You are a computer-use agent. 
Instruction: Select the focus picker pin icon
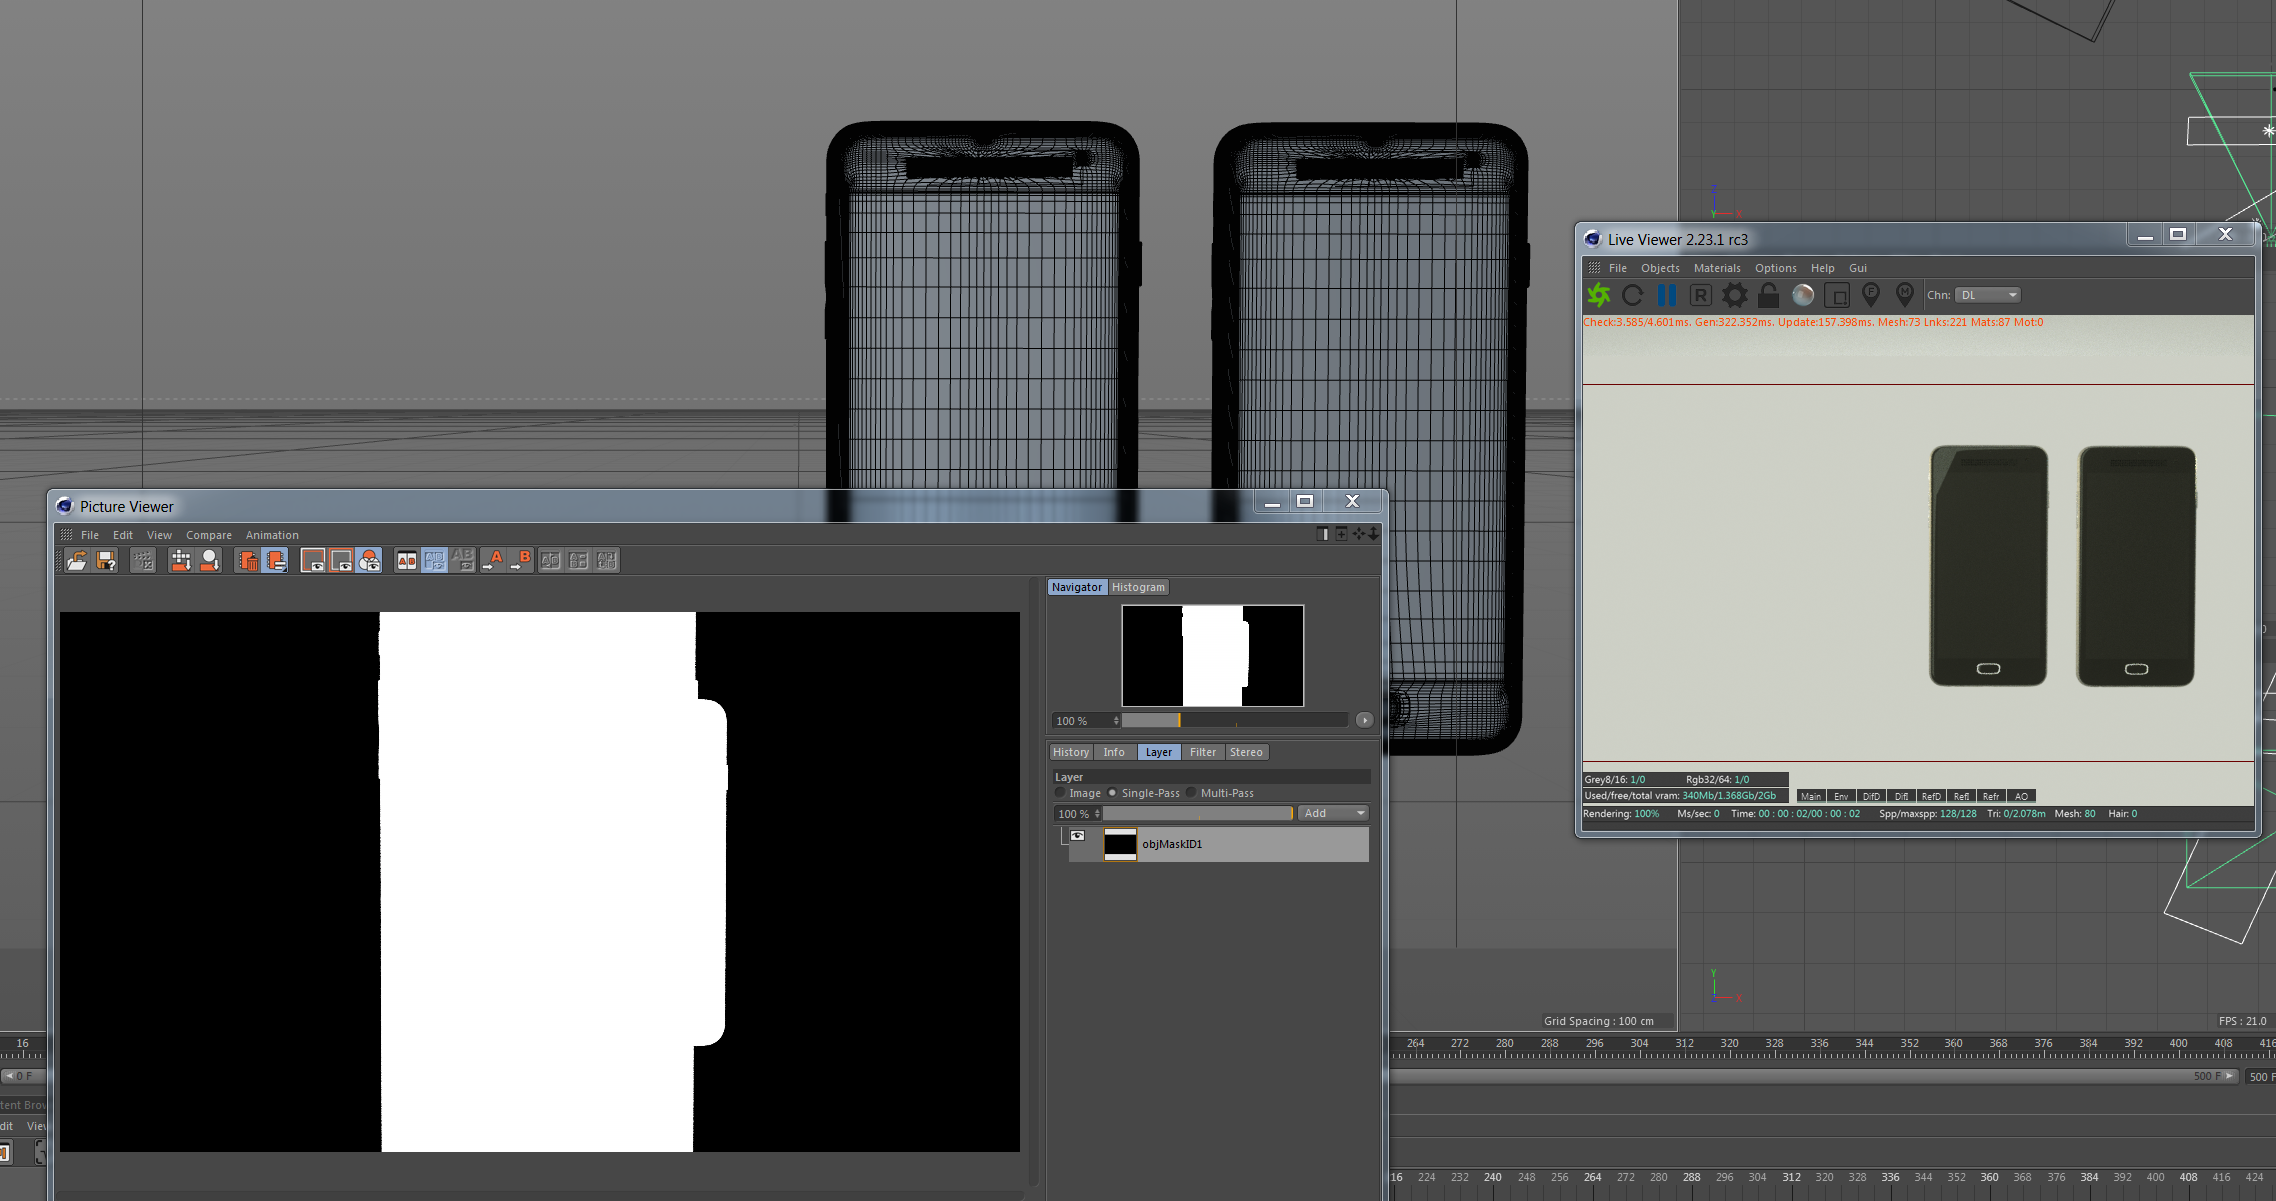tap(1871, 295)
